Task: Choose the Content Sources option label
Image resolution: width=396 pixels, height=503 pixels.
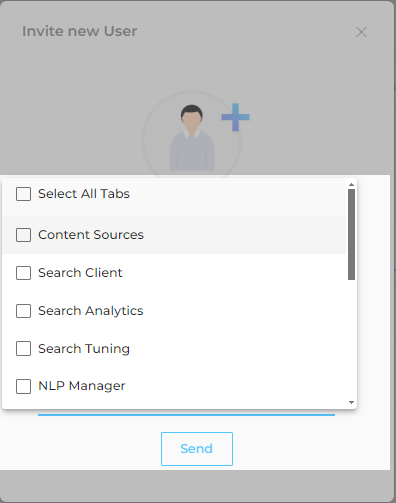Action: click(x=91, y=235)
